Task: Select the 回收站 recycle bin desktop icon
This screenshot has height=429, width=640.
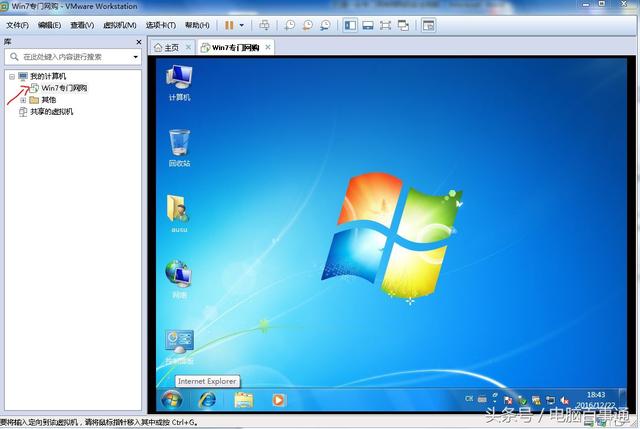Action: [x=180, y=148]
